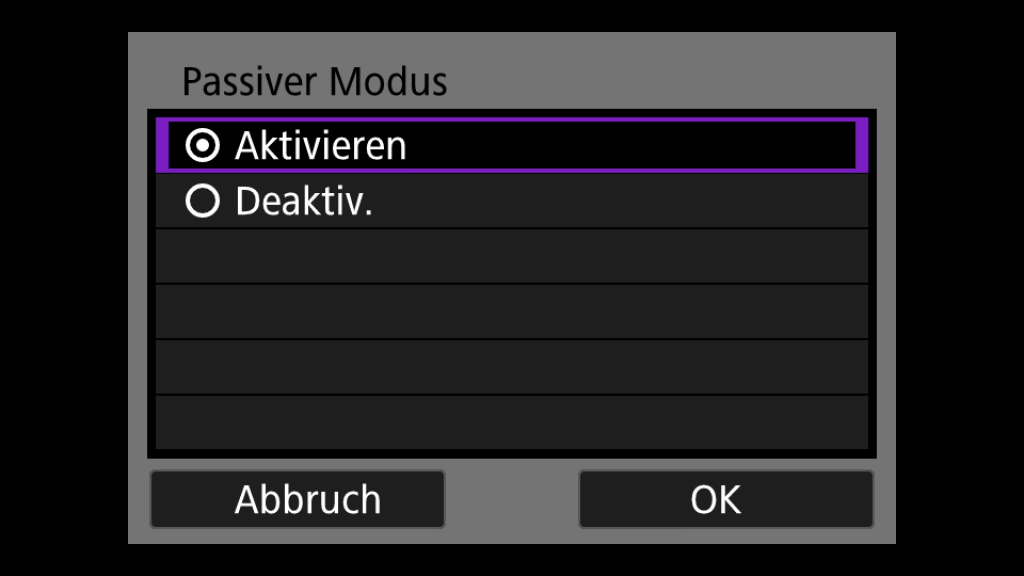1024x576 pixels.
Task: Click the filled radio circle icon beside Aktivieren
Action: coord(202,145)
